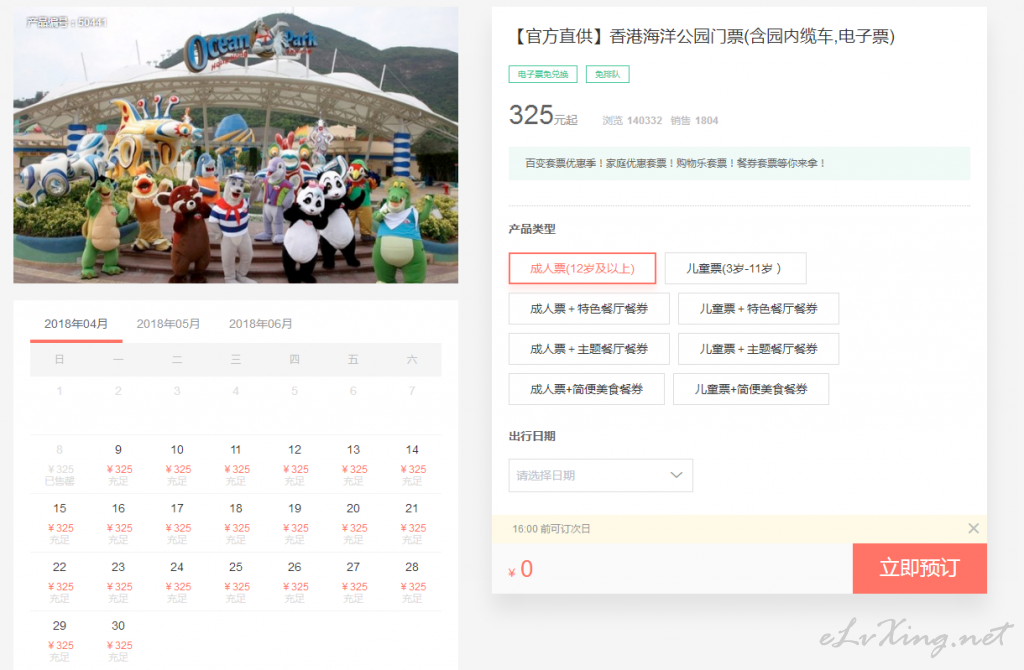This screenshot has width=1024, height=670.
Task: Pick April 20 on the calendar
Action: pos(353,524)
